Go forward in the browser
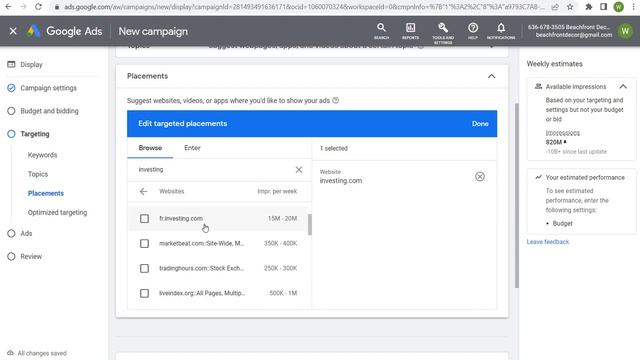The width and height of the screenshot is (640, 360). click(23, 7)
